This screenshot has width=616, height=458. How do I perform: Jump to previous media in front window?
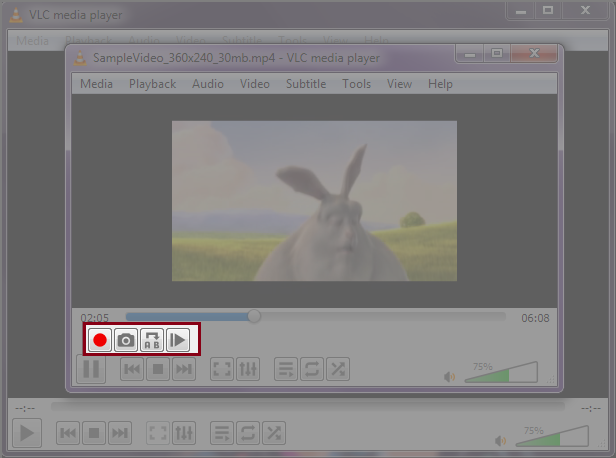coord(132,369)
